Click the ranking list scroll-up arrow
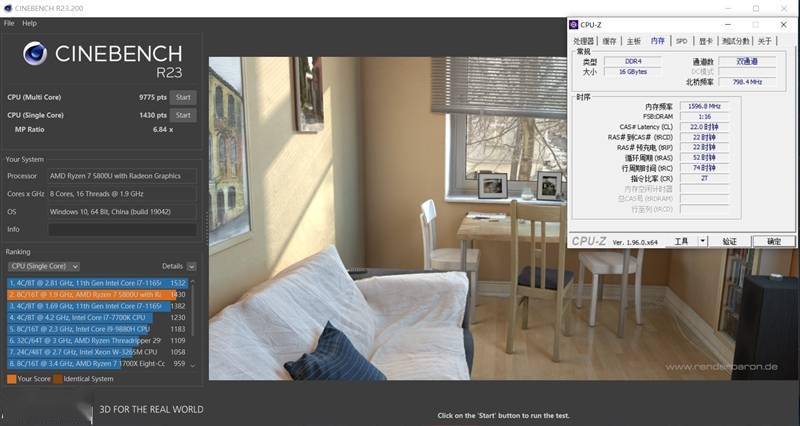 pyautogui.click(x=192, y=282)
